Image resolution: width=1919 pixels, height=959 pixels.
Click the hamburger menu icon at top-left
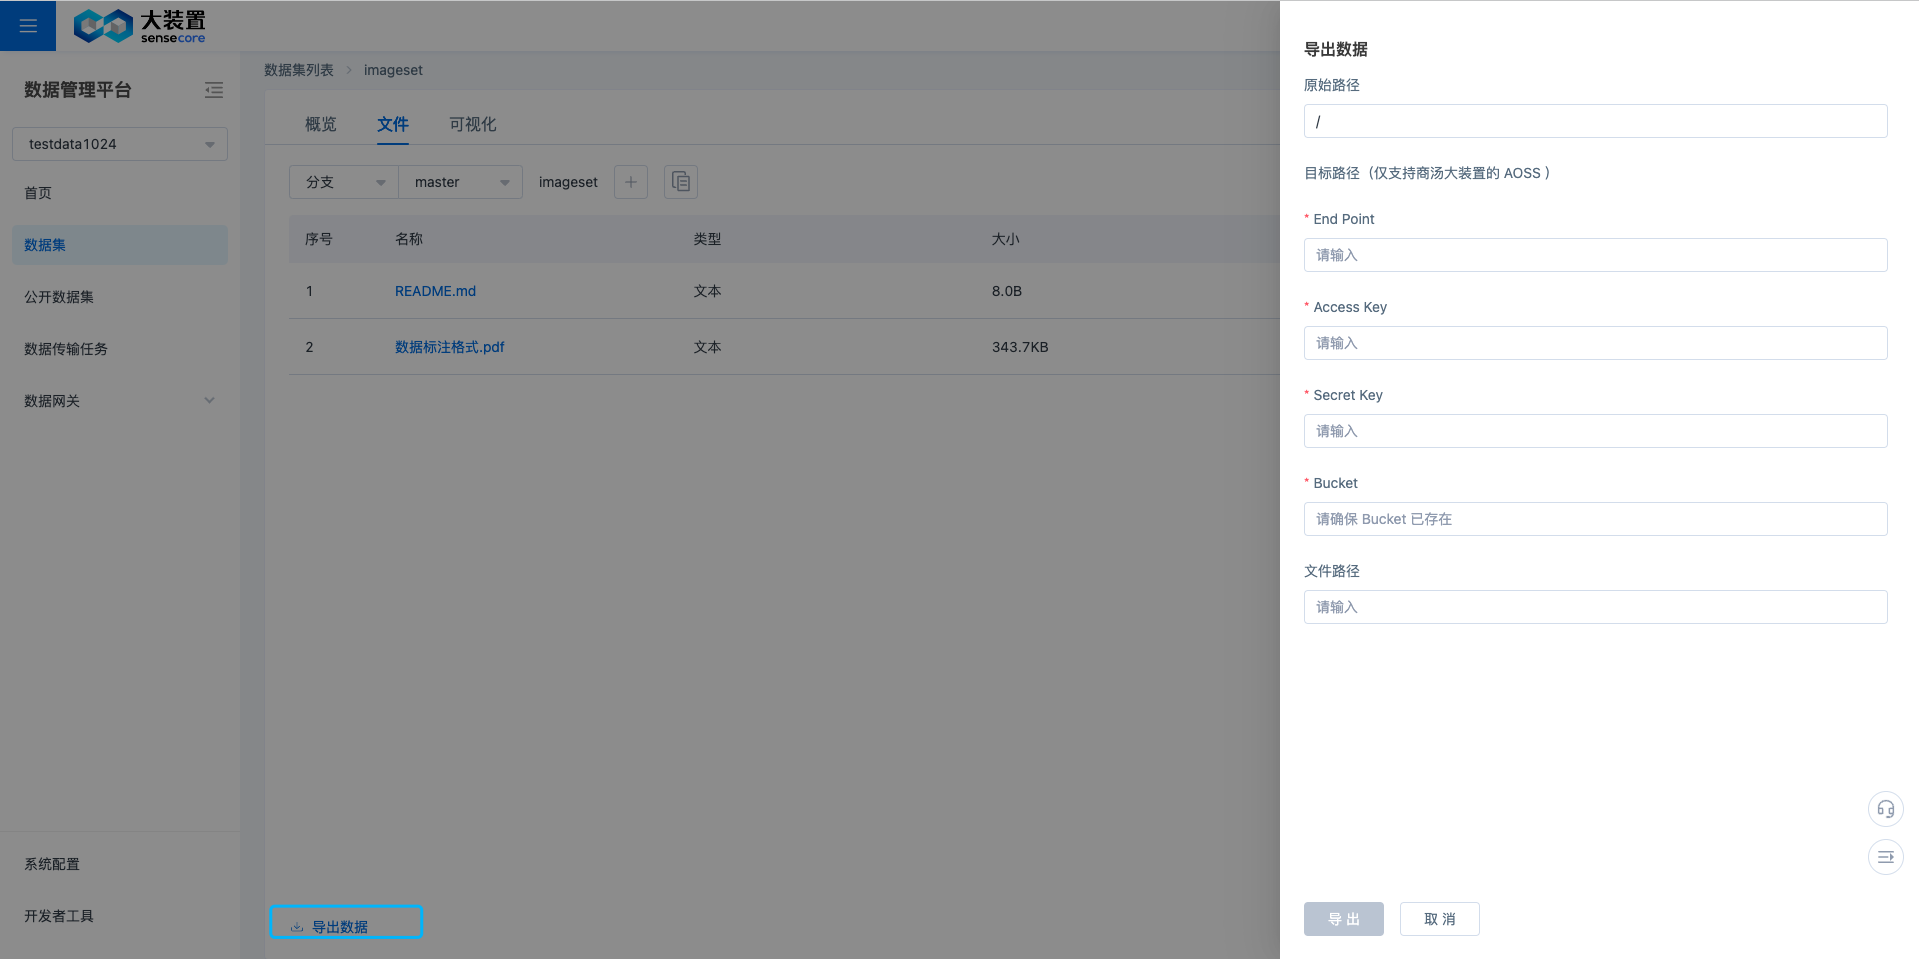click(x=28, y=26)
